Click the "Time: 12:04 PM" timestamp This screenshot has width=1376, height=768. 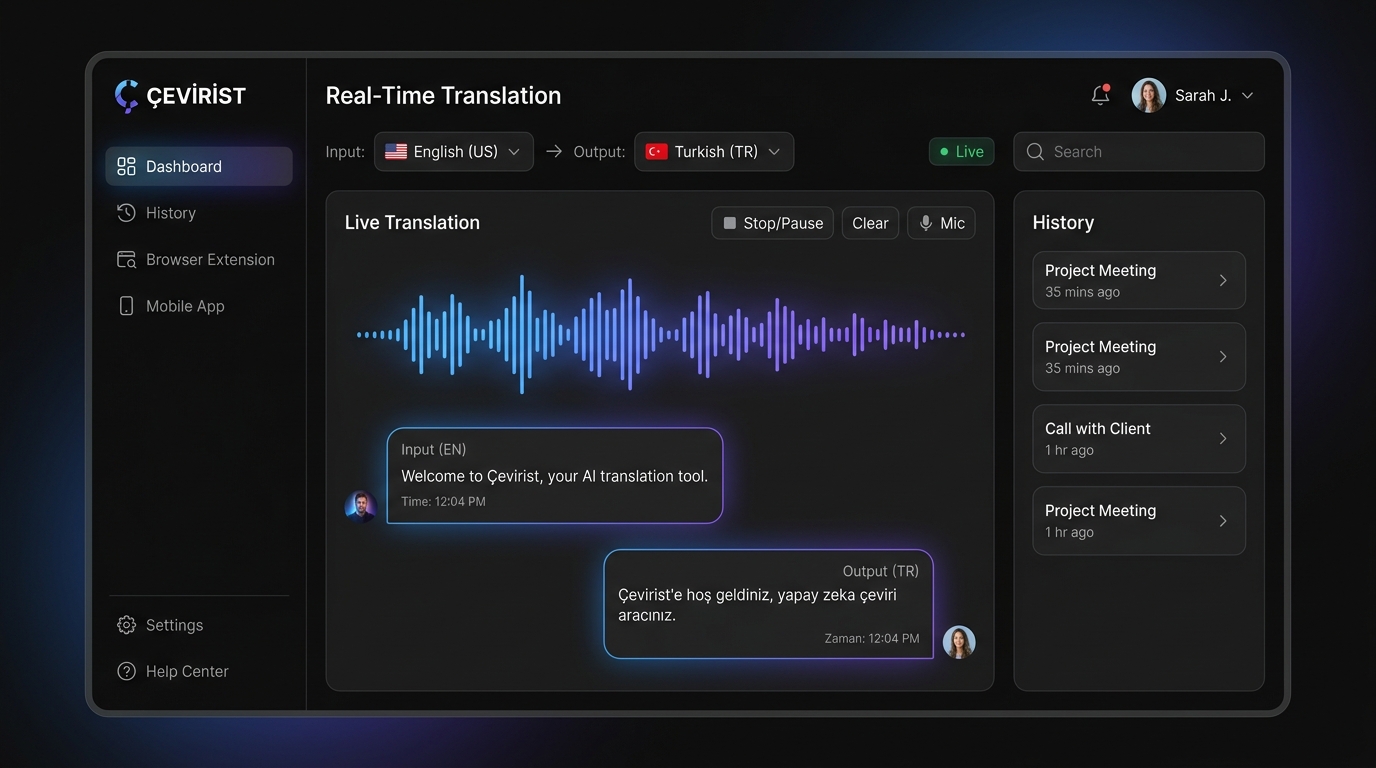pyautogui.click(x=443, y=502)
